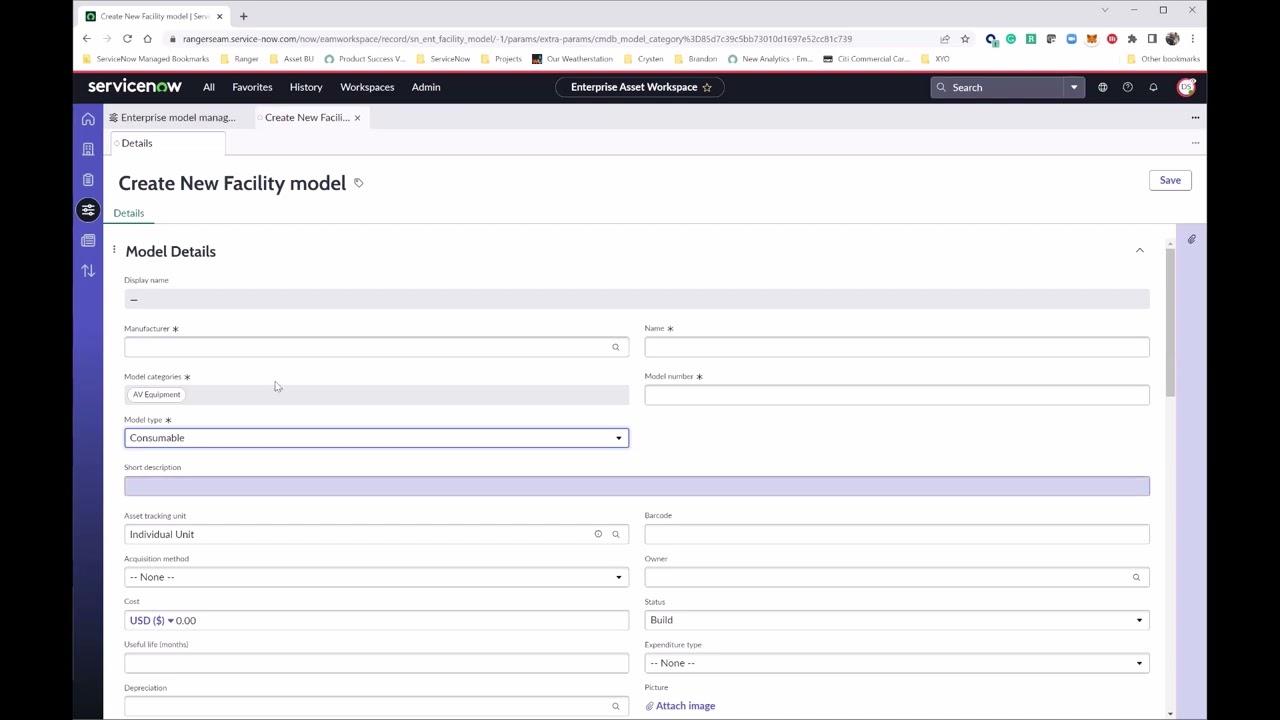This screenshot has height=720, width=1280.
Task: Open the ServiceNow Managed Bookmarks folder
Action: (x=146, y=59)
